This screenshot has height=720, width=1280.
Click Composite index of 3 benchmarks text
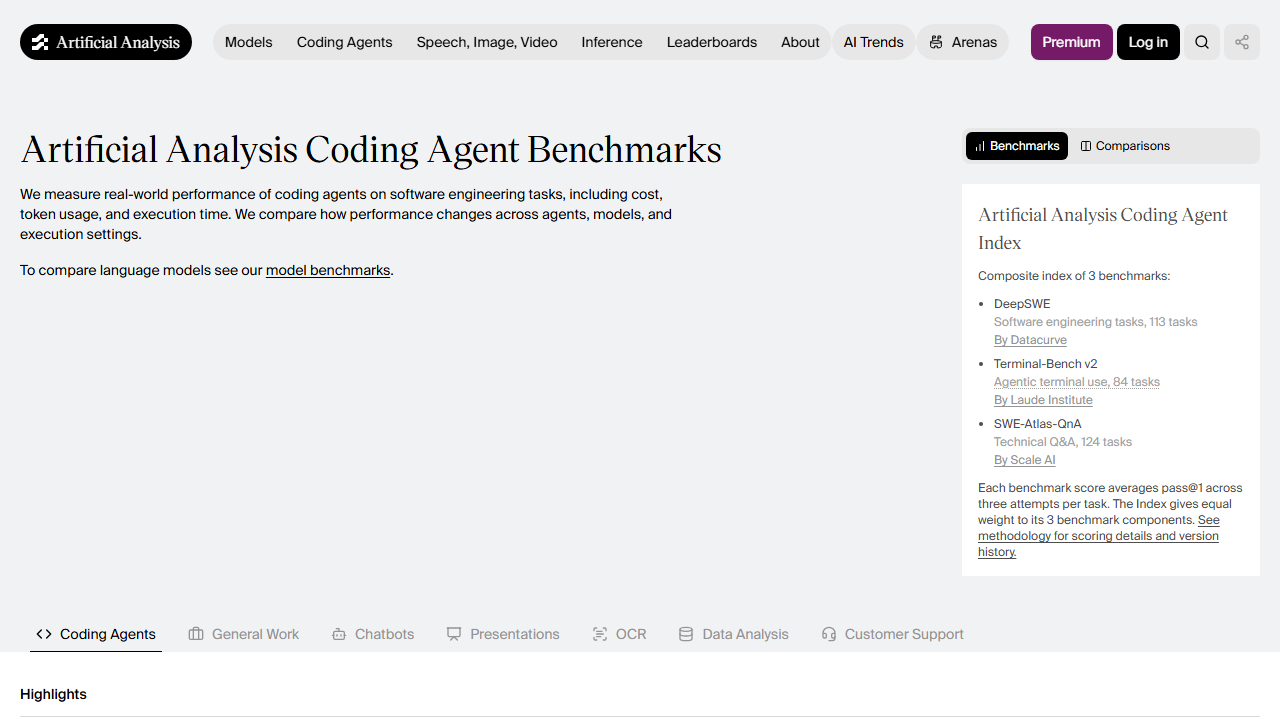1074,276
